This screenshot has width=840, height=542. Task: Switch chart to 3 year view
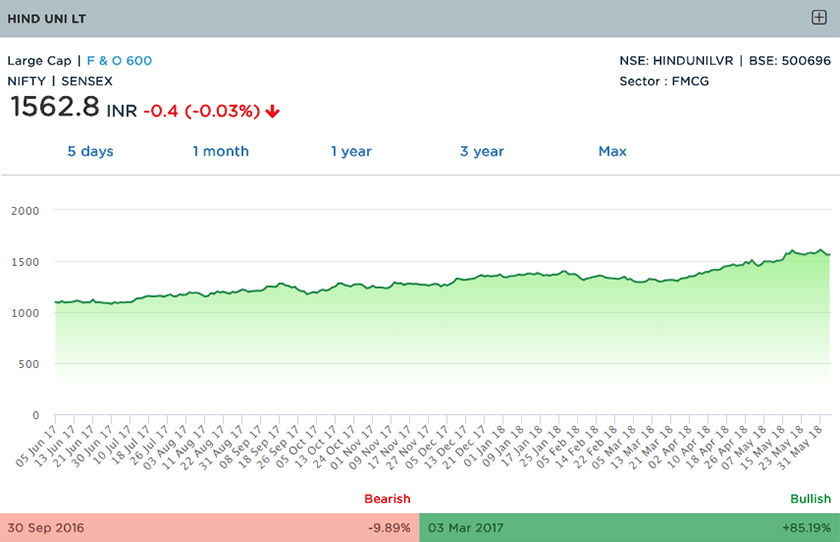click(482, 151)
